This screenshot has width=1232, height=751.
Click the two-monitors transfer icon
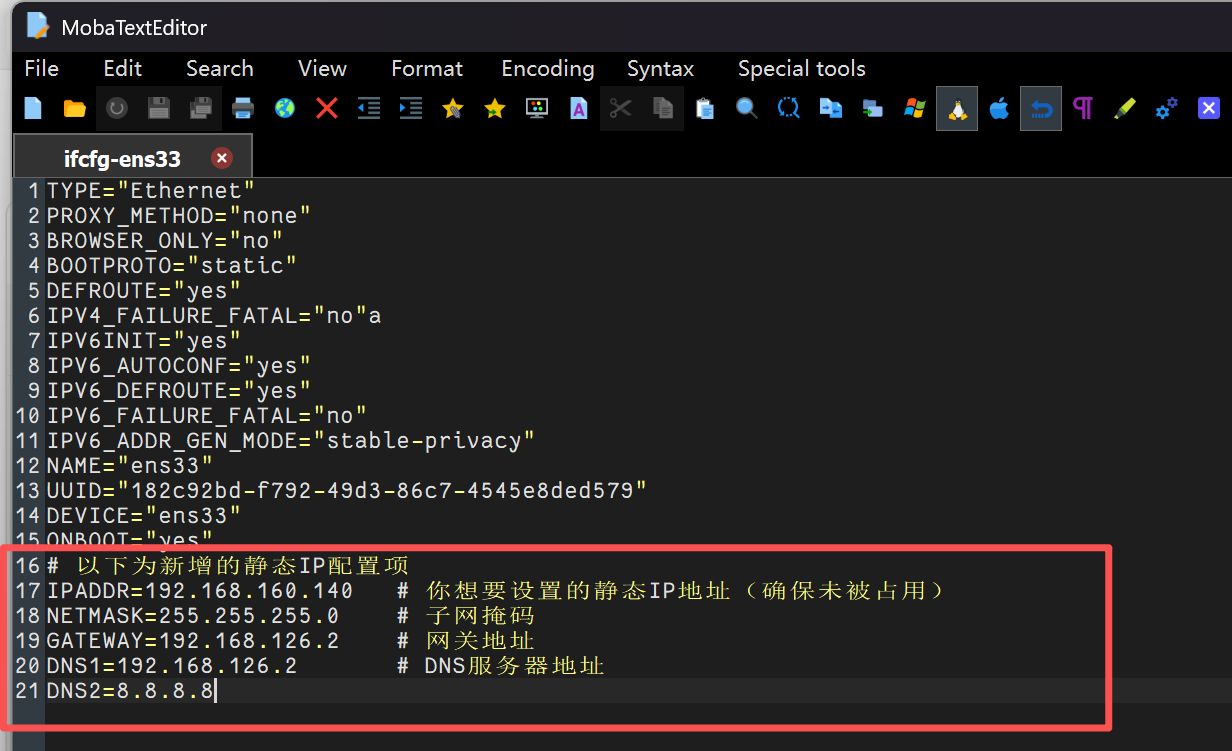click(x=873, y=108)
